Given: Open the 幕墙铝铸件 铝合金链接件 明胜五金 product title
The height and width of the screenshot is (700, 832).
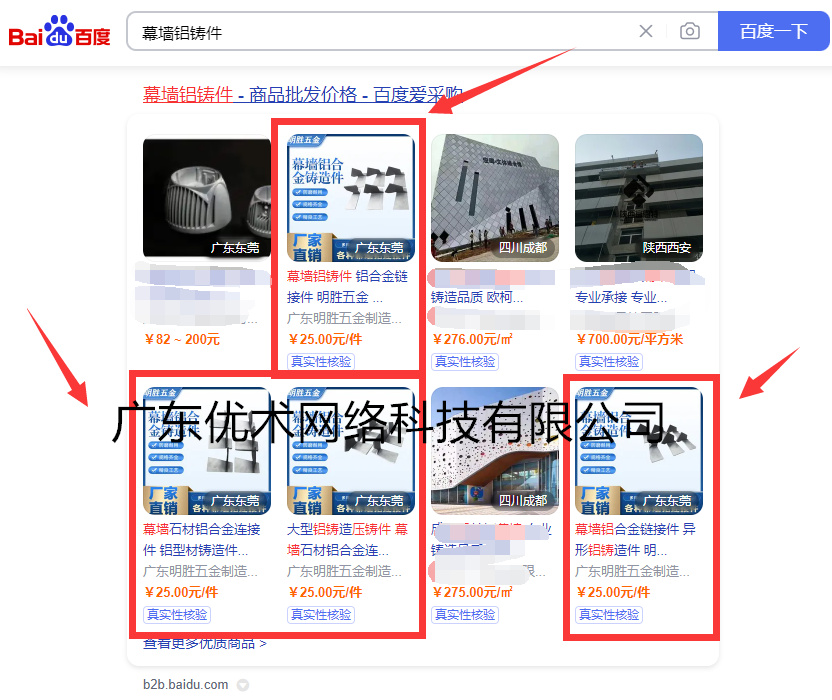Looking at the screenshot, I should pyautogui.click(x=348, y=287).
